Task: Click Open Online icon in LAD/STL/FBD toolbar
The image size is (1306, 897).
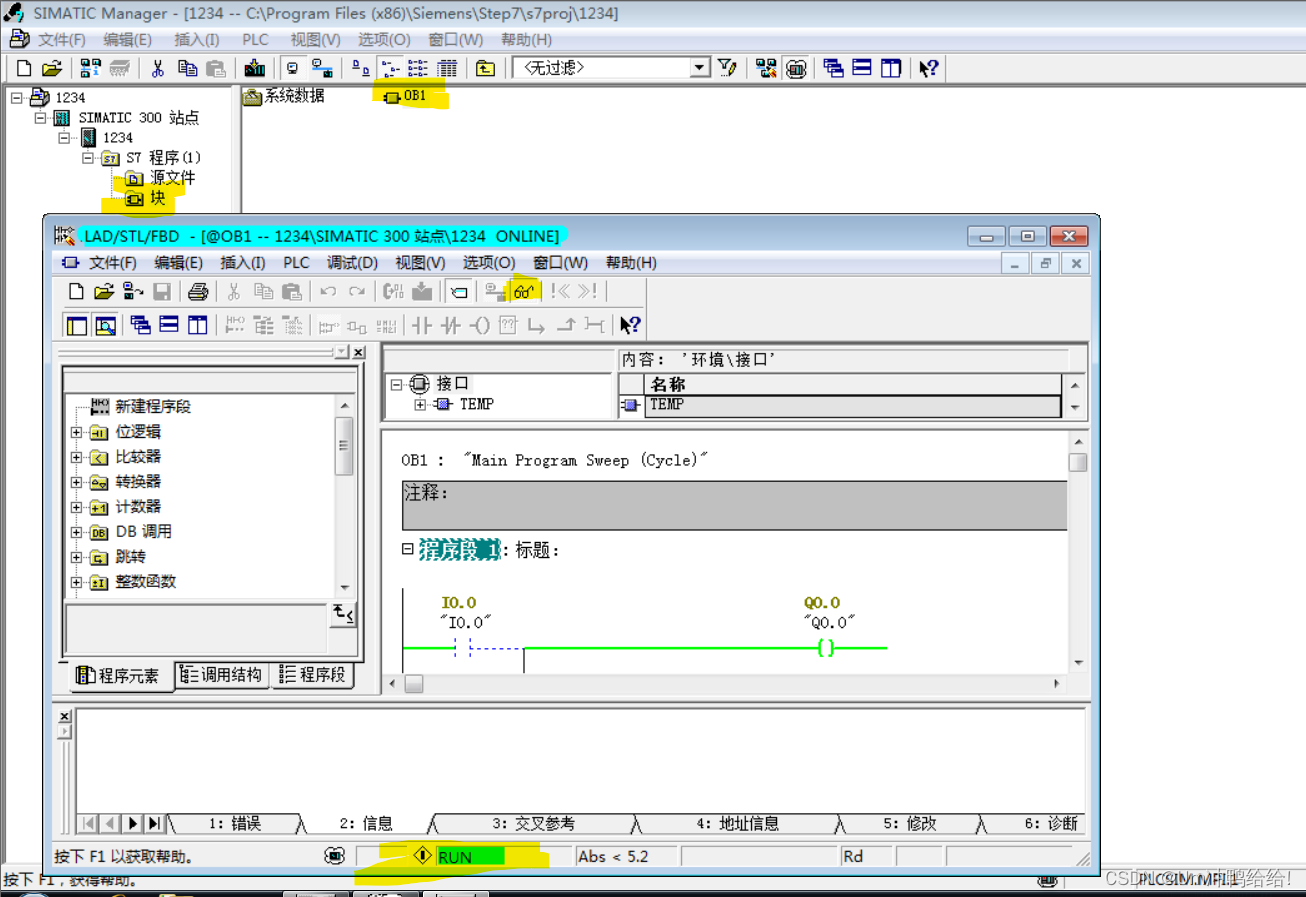Action: (133, 291)
